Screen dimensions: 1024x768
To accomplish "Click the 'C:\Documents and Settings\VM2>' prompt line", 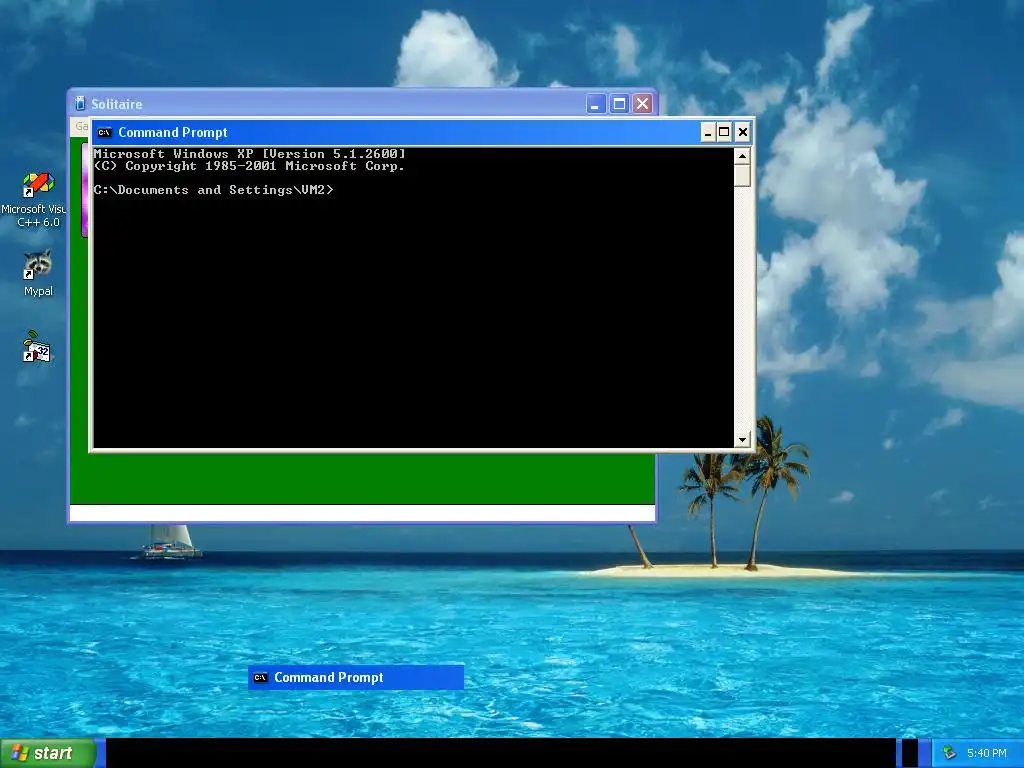I will (214, 190).
